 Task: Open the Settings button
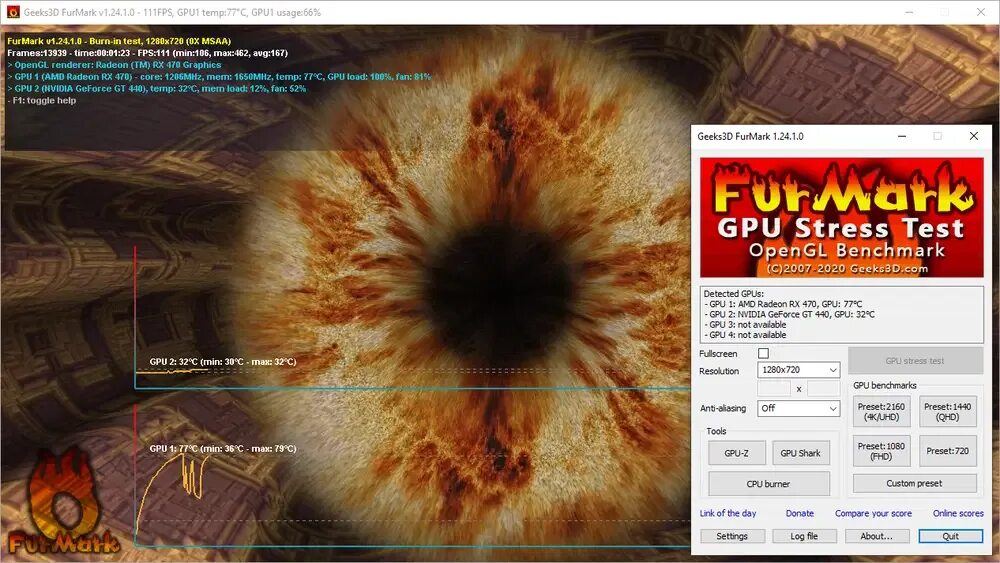pyautogui.click(x=732, y=536)
